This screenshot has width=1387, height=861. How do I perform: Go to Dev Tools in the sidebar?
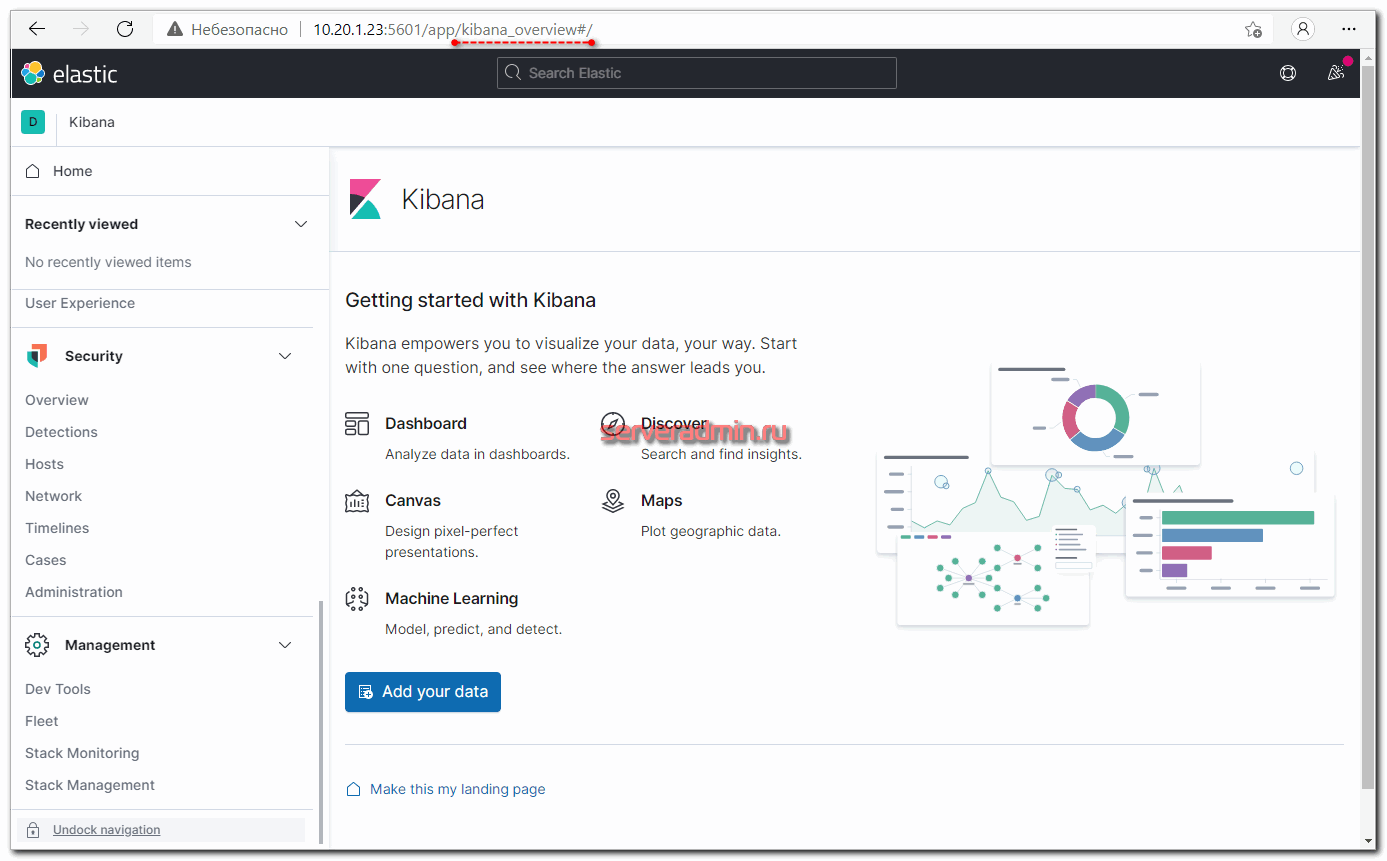coord(58,689)
